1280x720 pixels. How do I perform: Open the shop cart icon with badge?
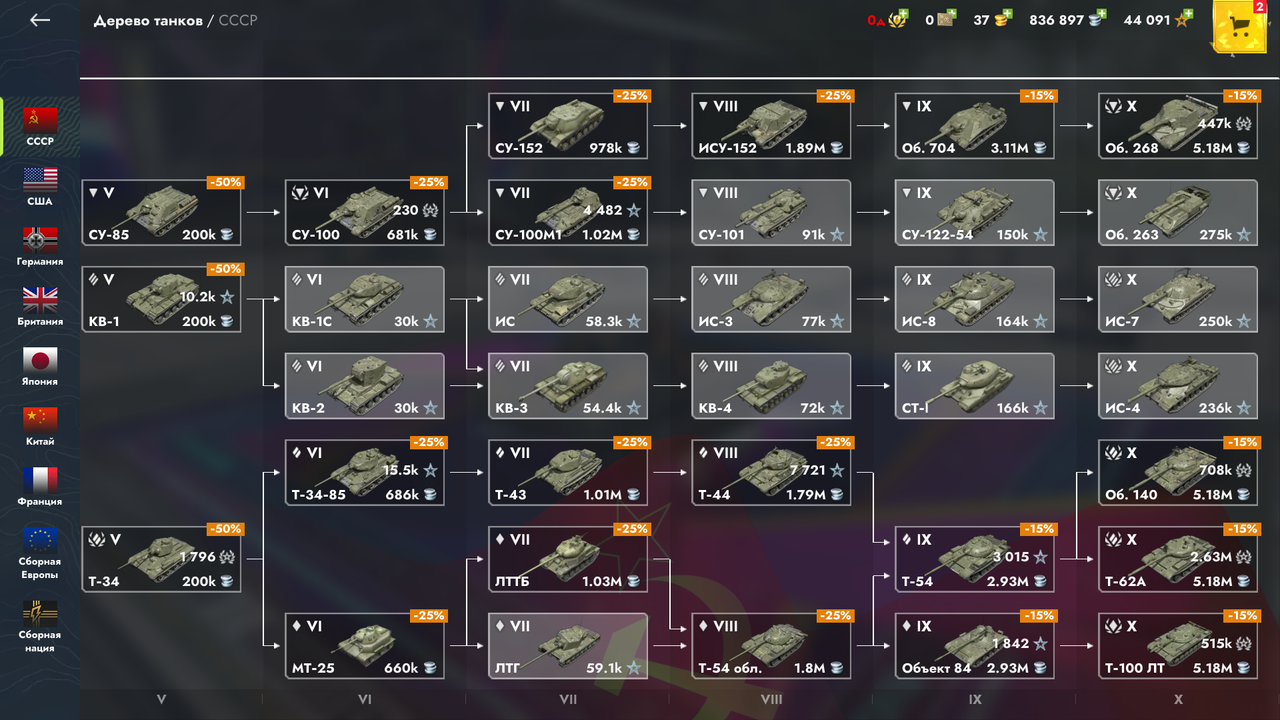click(1240, 27)
